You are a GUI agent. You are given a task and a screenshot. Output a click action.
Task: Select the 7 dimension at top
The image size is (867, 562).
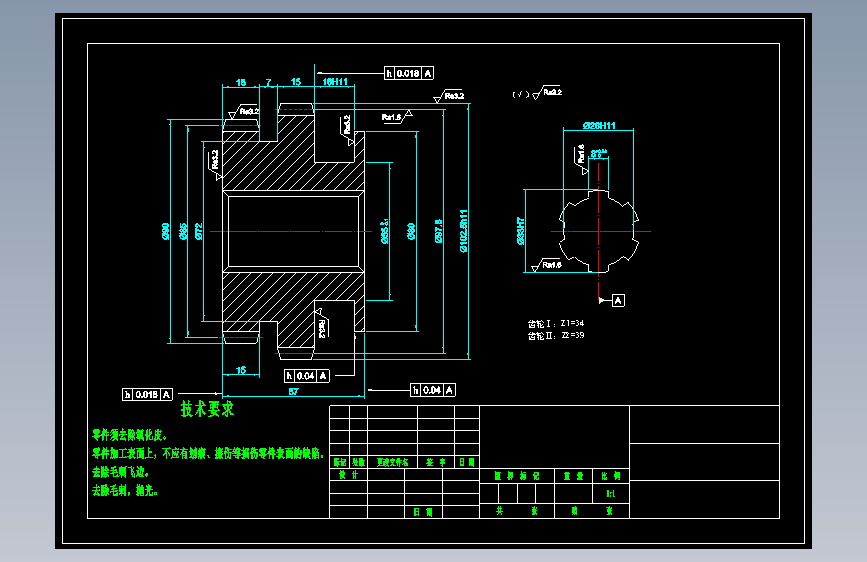pyautogui.click(x=269, y=82)
